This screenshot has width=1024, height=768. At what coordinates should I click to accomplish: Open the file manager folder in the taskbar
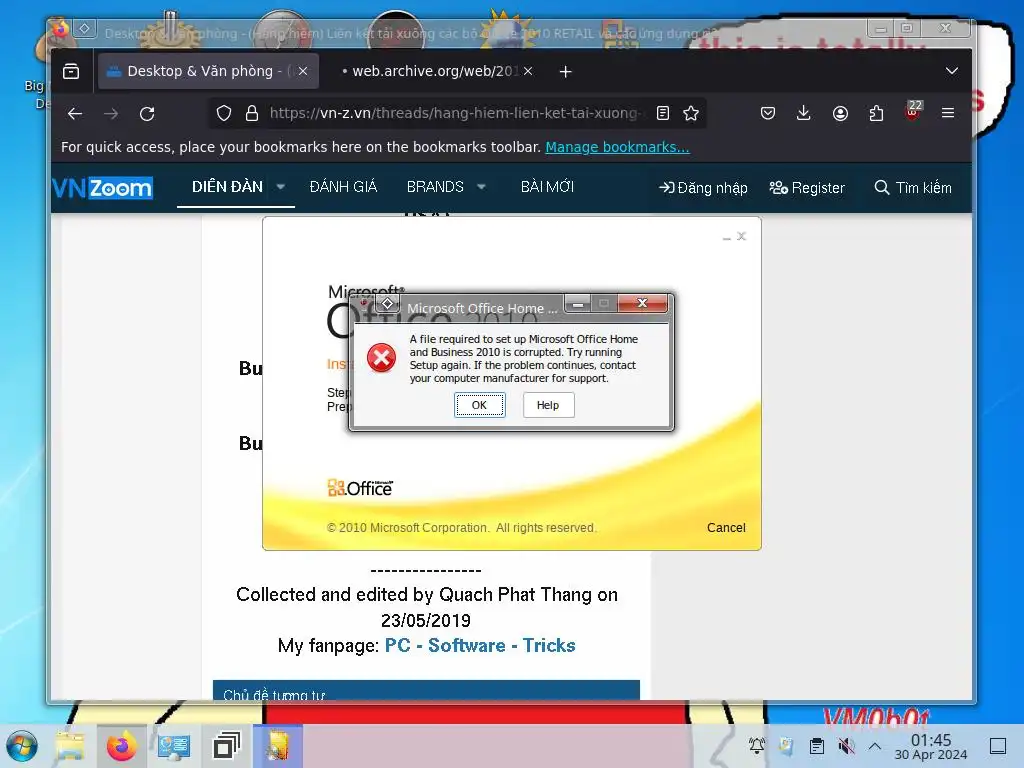click(70, 746)
